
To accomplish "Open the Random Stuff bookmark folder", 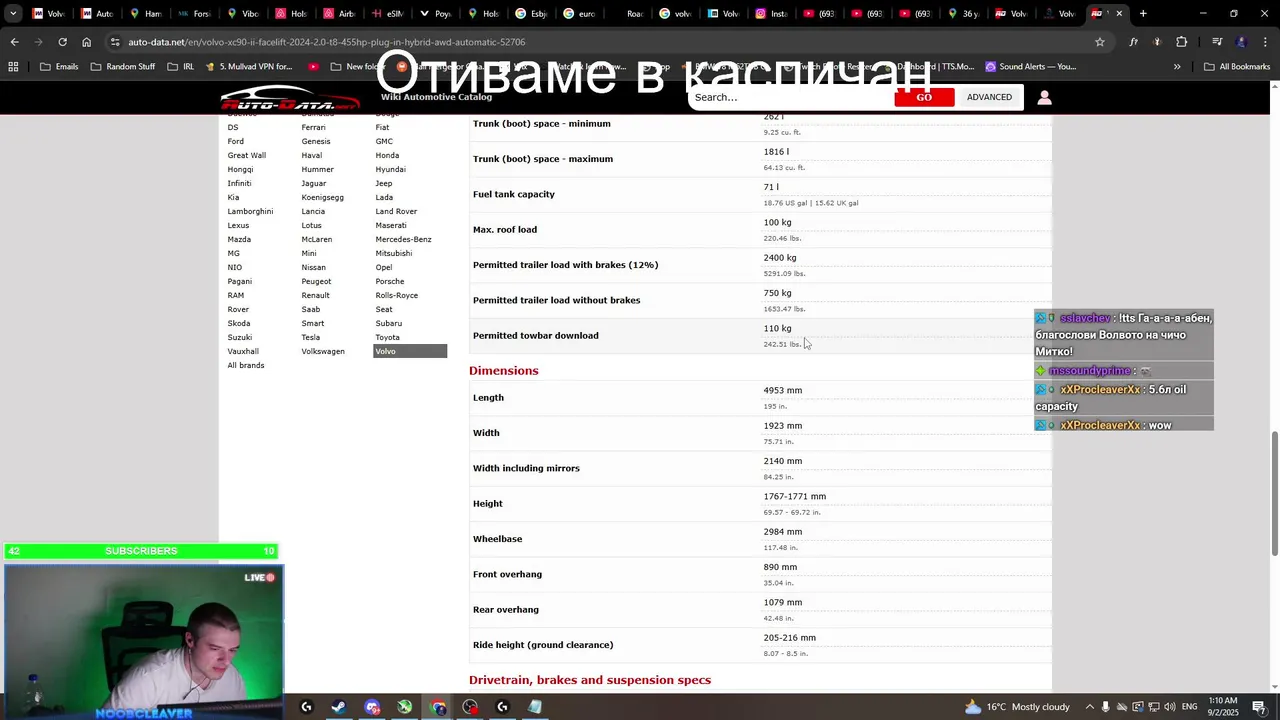I will [123, 67].
